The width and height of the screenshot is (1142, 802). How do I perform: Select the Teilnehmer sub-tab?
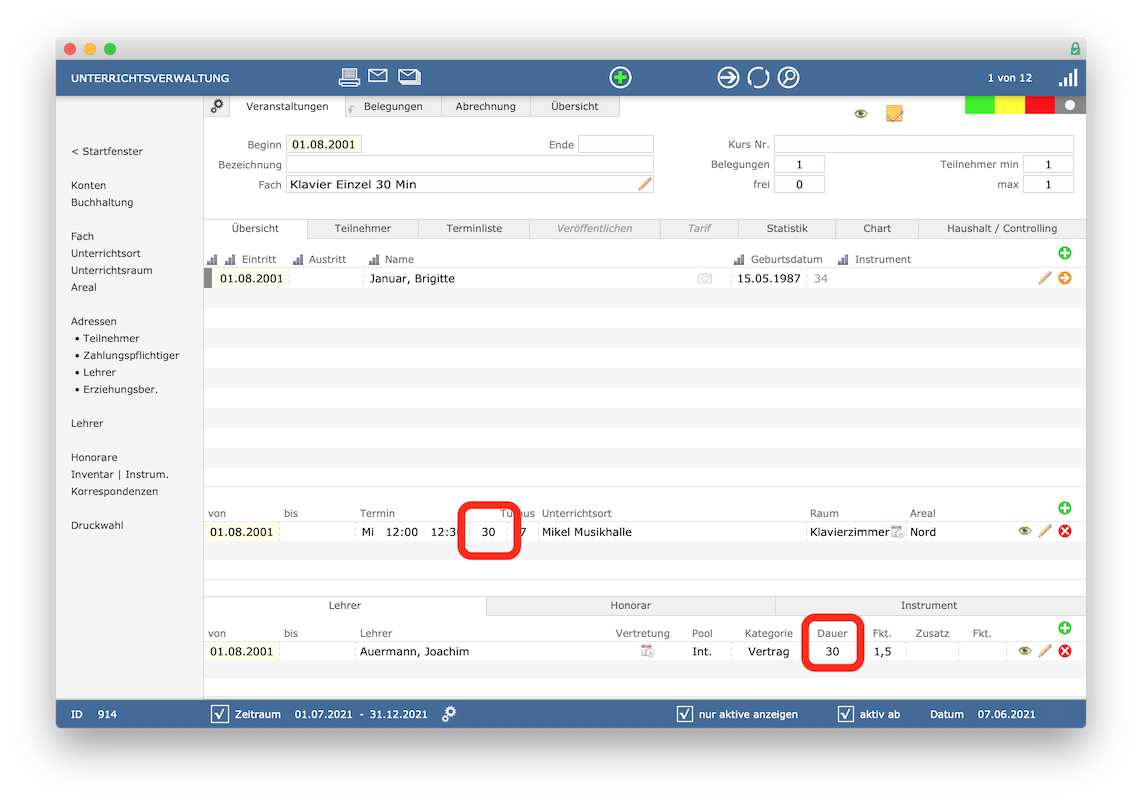[363, 229]
